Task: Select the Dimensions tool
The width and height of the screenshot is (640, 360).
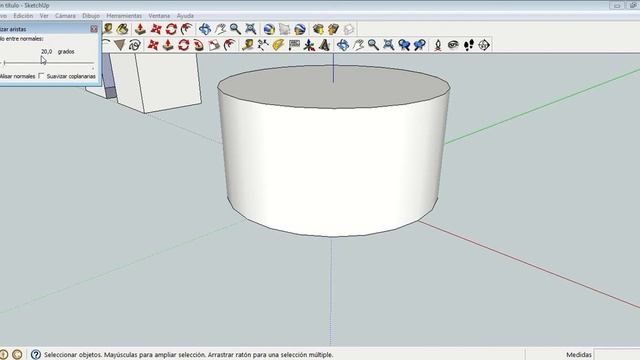Action: (263, 45)
